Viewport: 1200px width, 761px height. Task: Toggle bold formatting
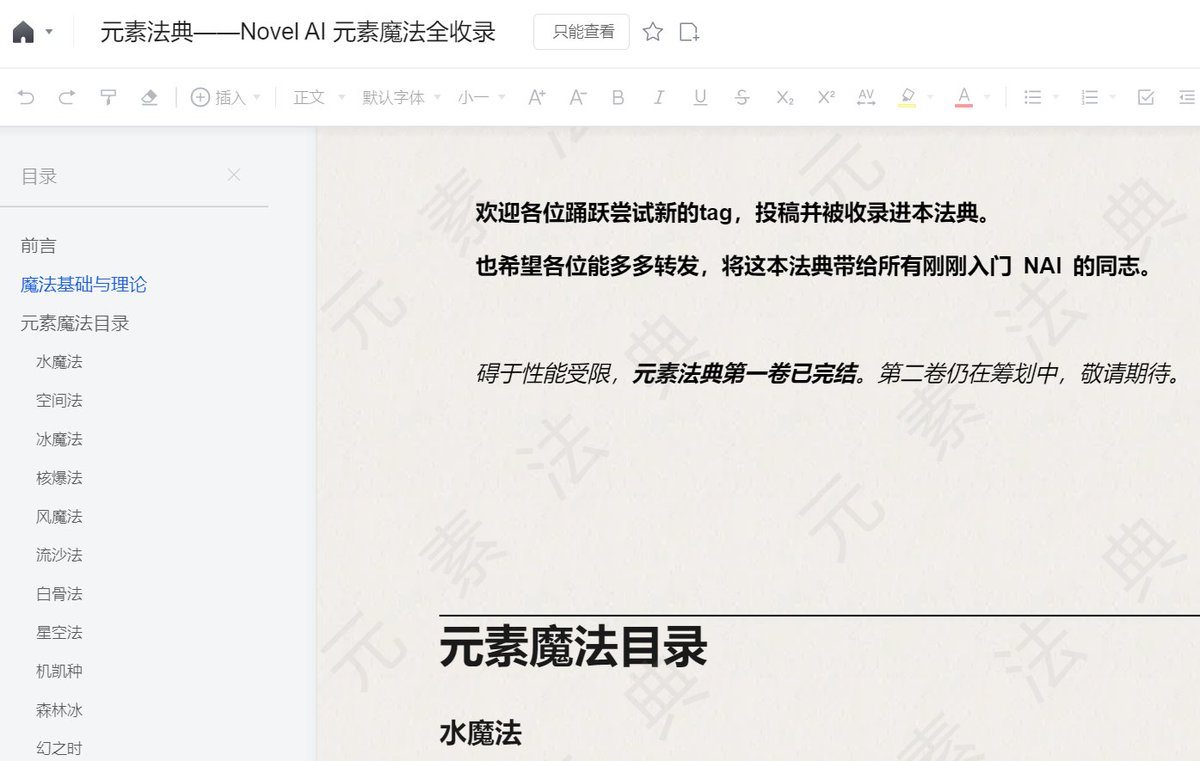point(618,97)
